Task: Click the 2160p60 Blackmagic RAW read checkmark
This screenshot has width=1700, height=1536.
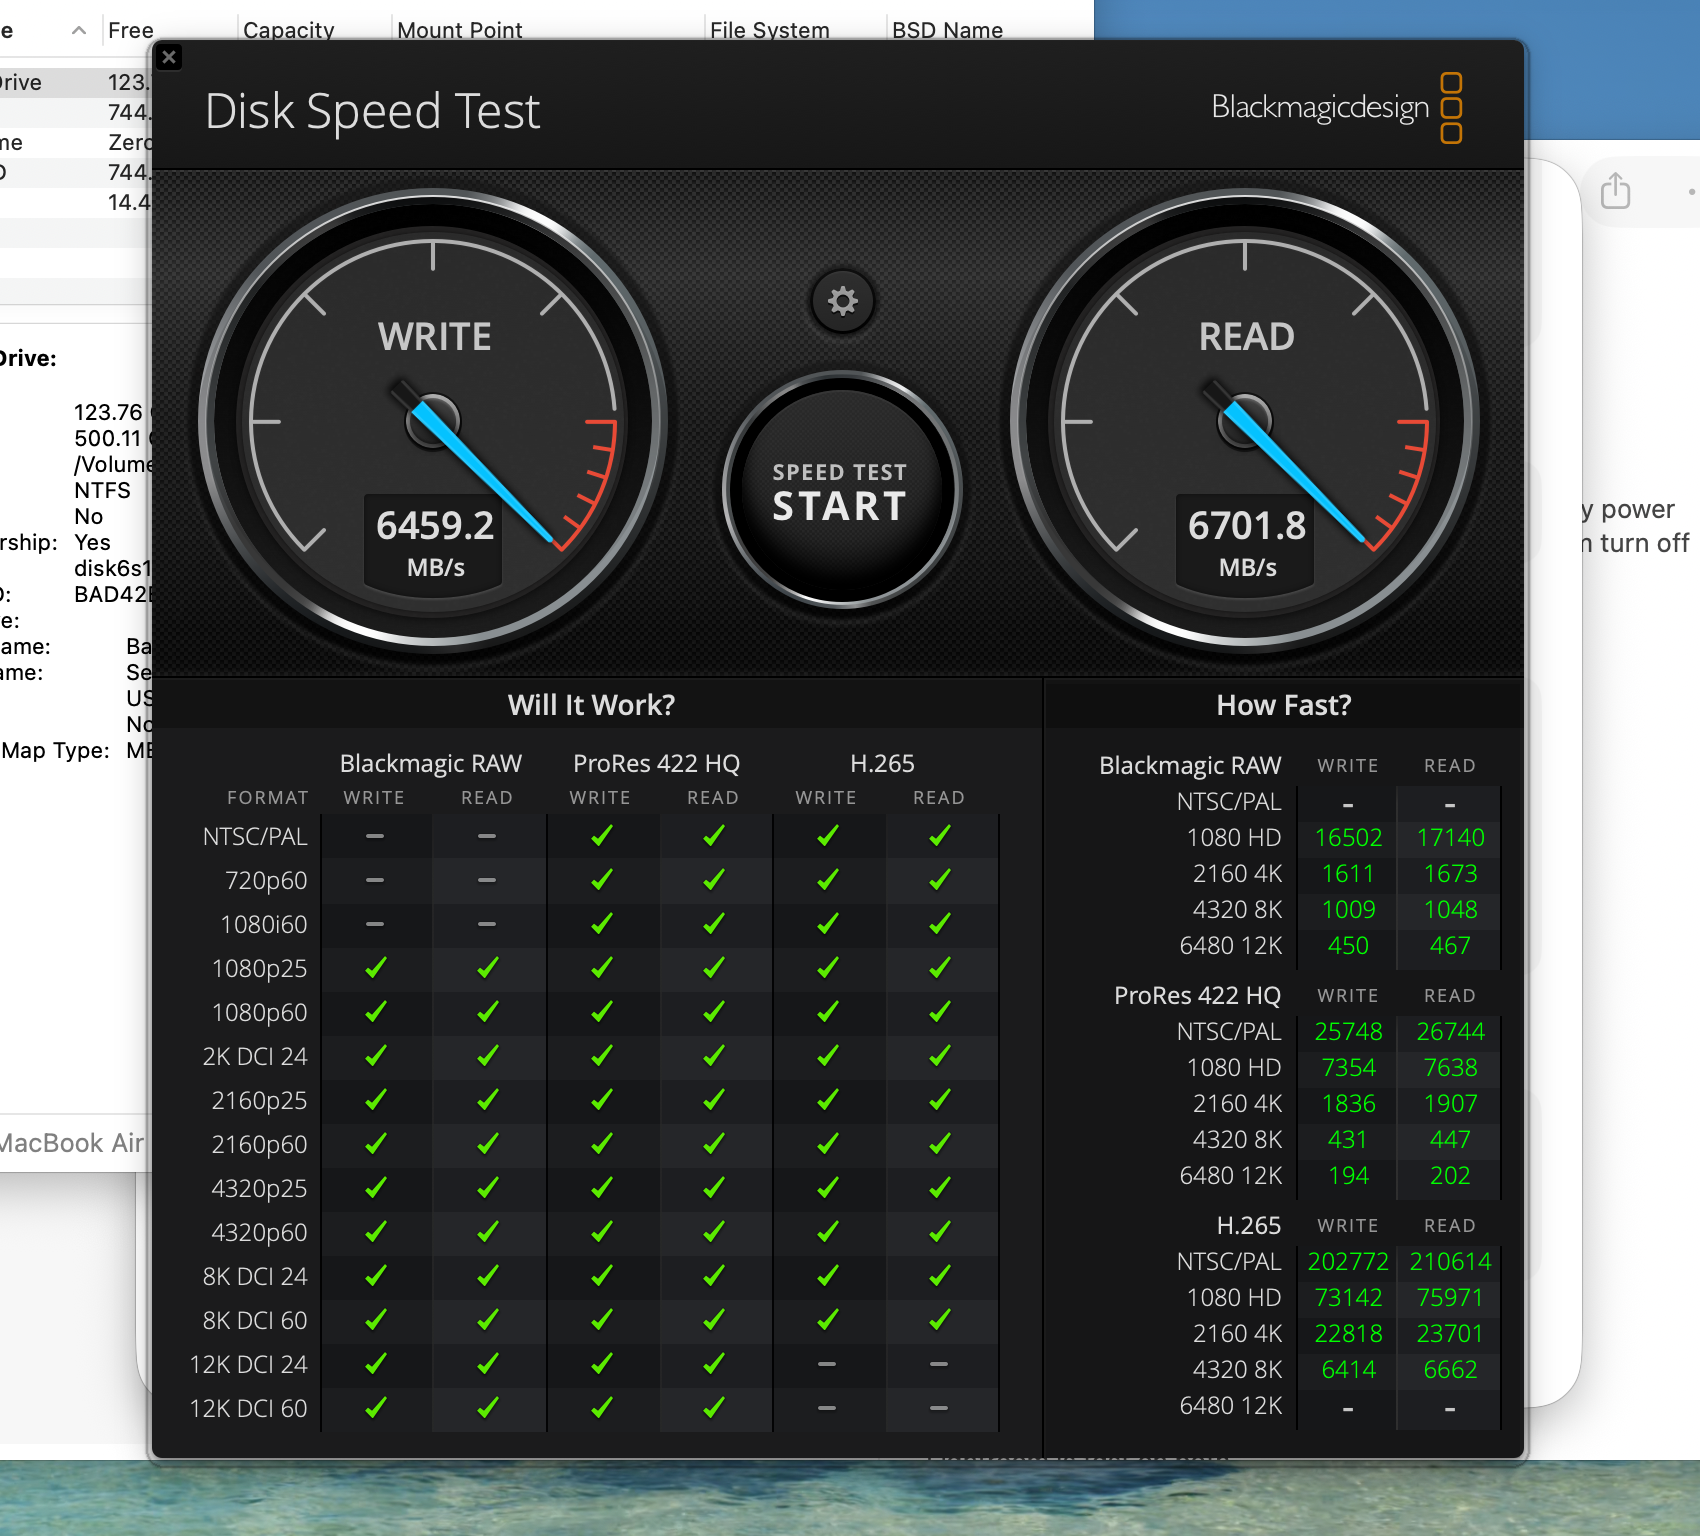Action: point(487,1144)
